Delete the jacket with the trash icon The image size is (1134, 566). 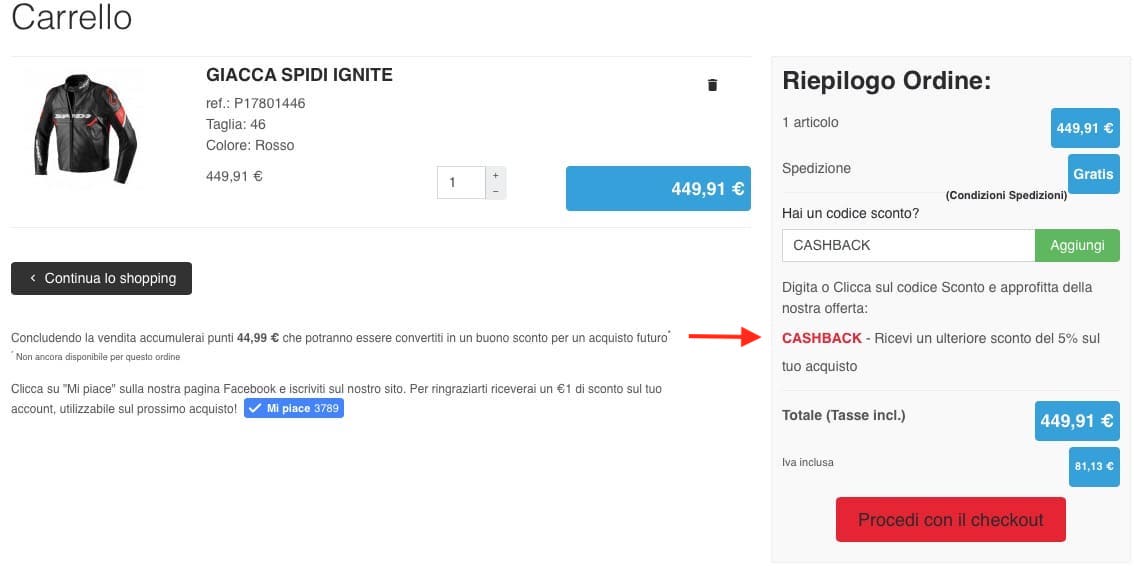[712, 85]
